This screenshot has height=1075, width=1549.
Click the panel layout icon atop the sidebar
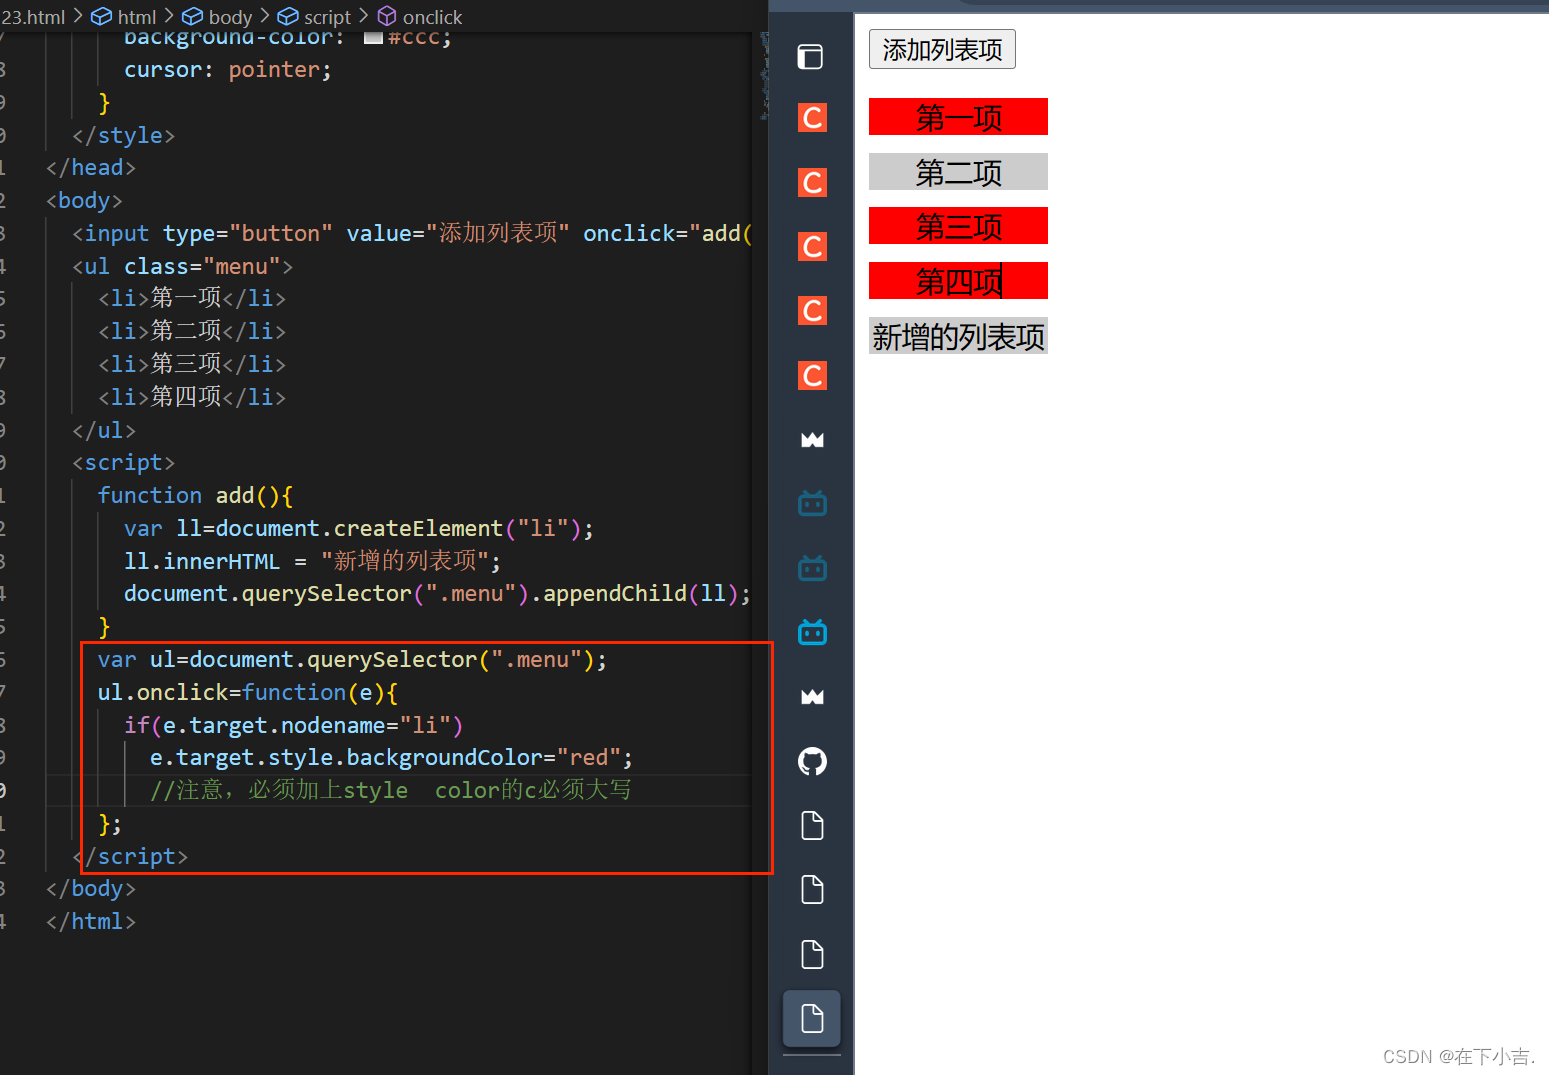[x=811, y=57]
